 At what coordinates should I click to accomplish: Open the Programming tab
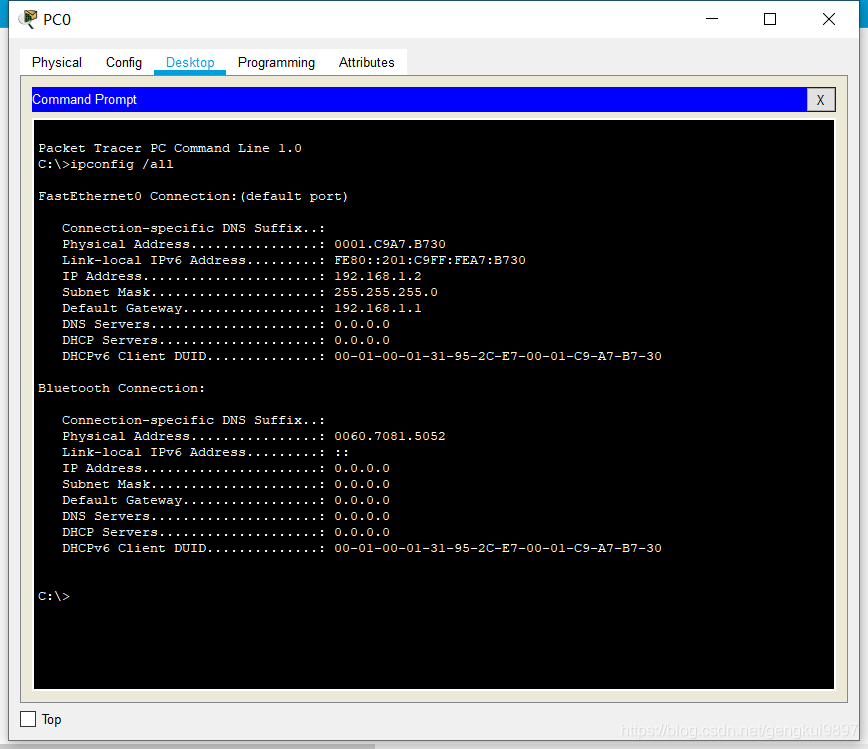tap(276, 63)
